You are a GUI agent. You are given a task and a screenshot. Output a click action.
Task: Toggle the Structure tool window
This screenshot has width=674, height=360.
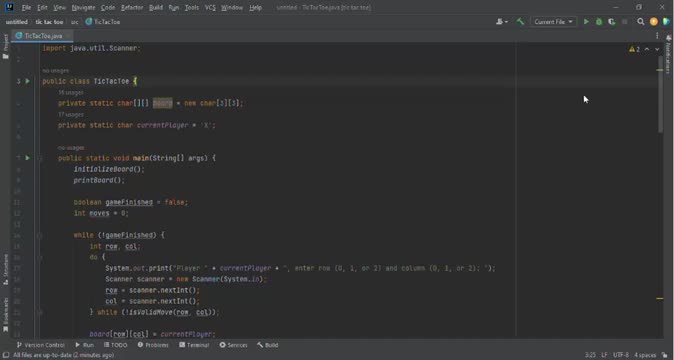point(6,269)
